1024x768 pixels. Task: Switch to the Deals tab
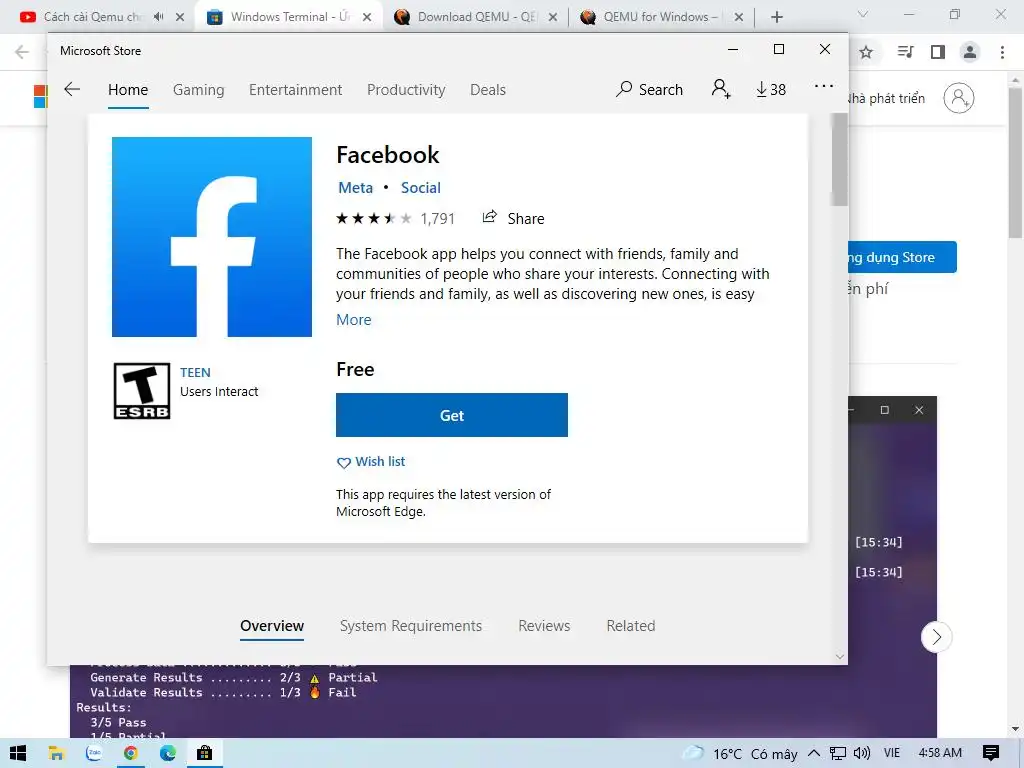(488, 90)
